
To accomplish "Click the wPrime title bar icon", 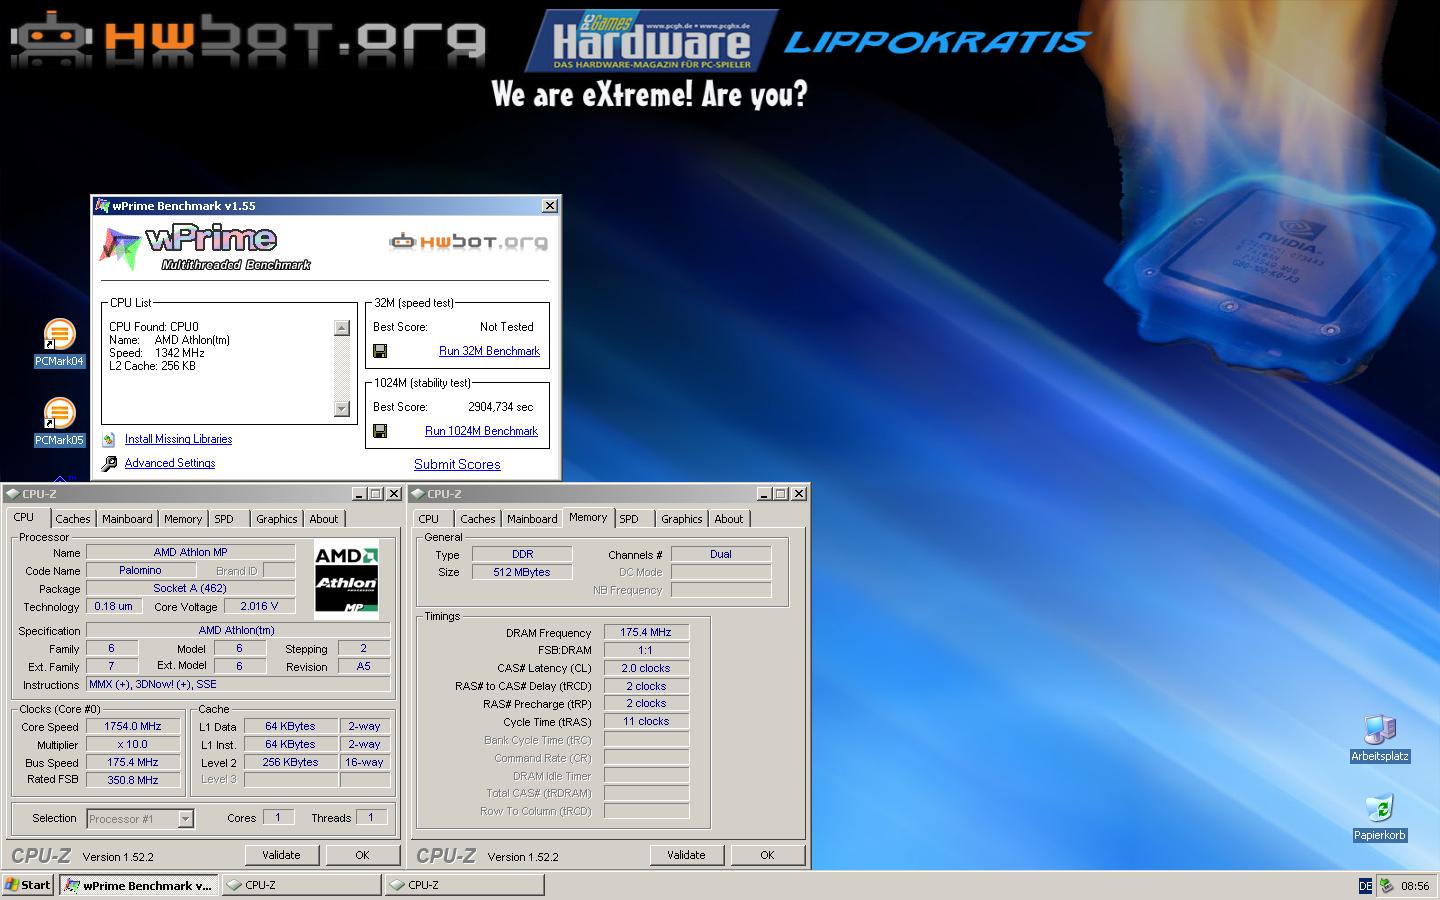I will (x=102, y=206).
